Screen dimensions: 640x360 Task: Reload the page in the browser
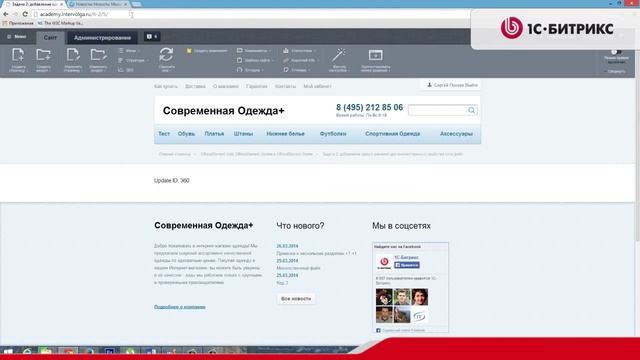click(x=25, y=14)
